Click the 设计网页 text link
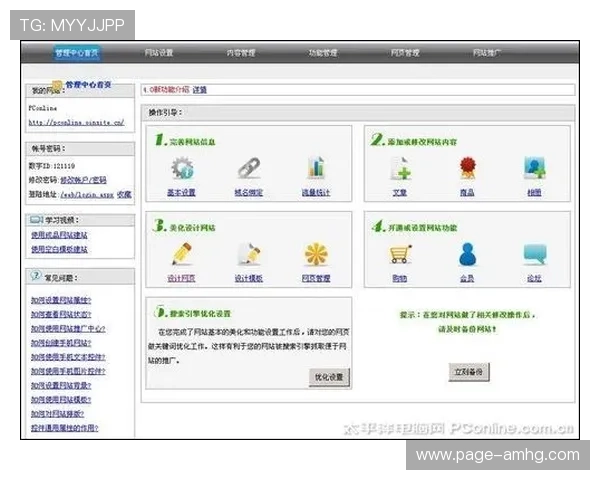 click(182, 278)
